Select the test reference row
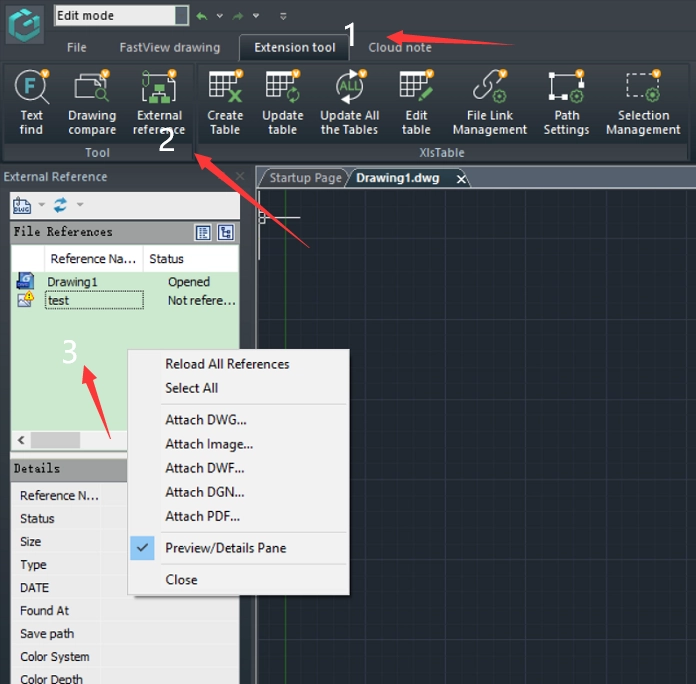 [125, 300]
